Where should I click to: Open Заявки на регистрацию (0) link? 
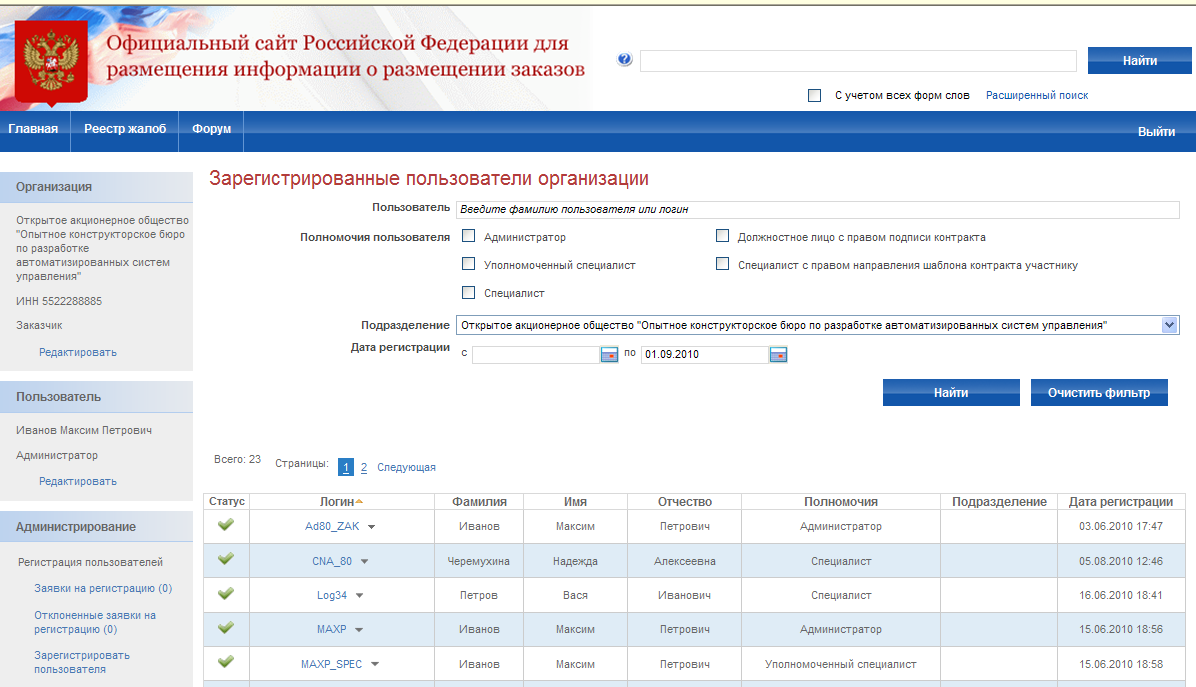[103, 588]
